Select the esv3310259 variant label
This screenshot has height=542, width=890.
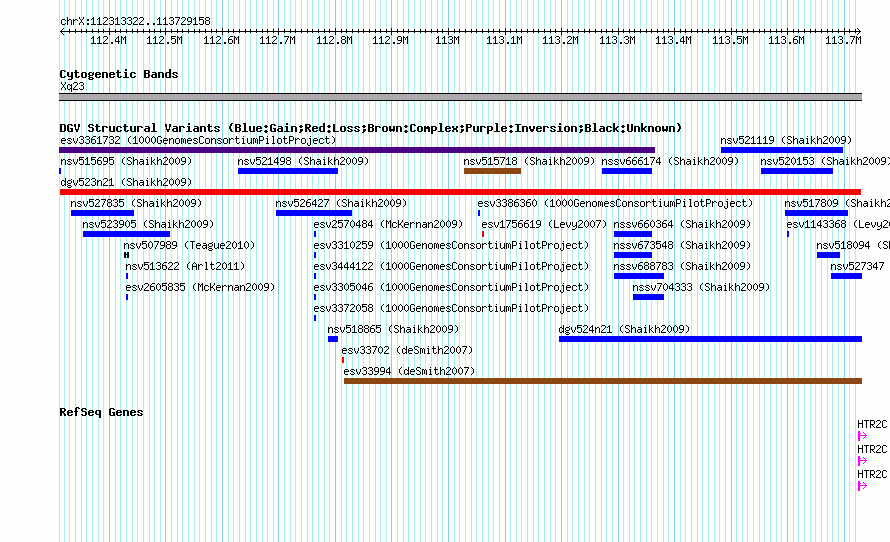pos(451,245)
